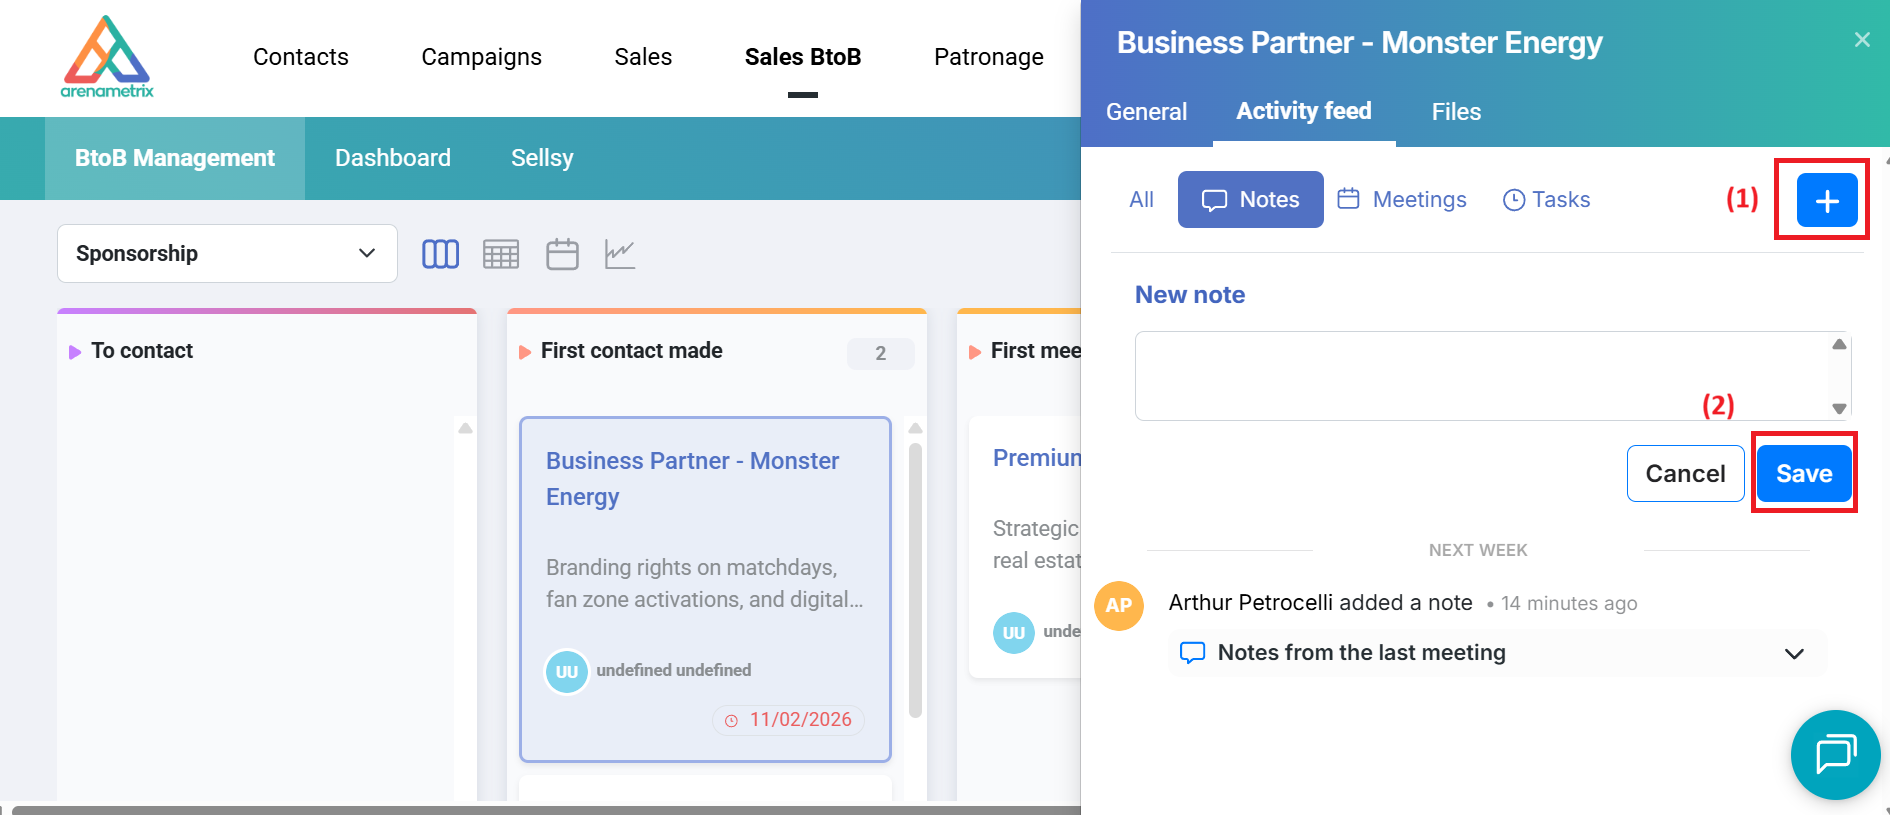Filter activity feed by Meetings

click(1402, 200)
